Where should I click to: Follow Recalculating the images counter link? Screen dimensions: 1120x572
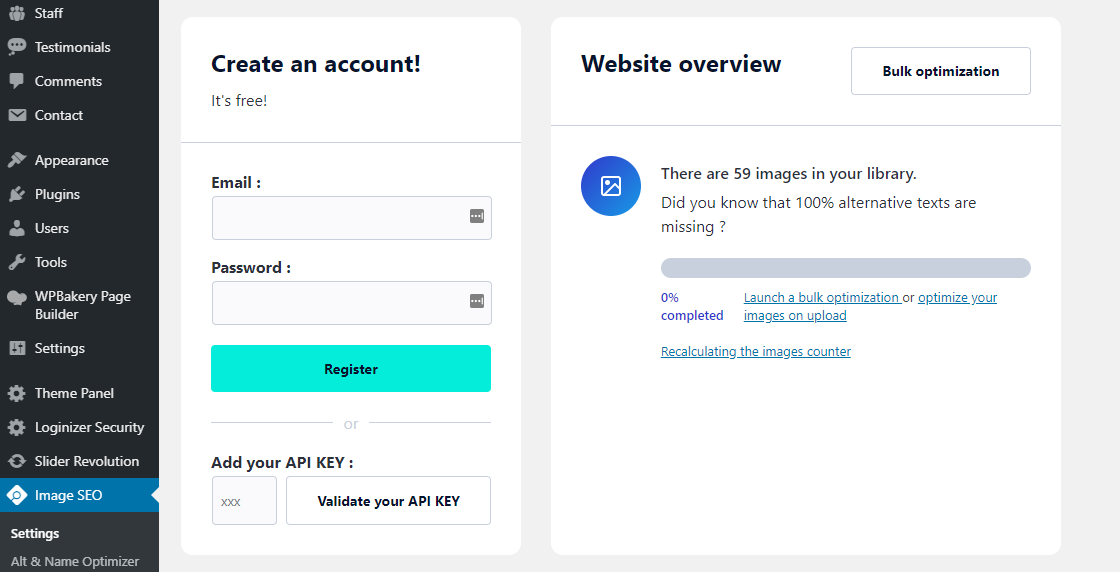click(x=755, y=352)
